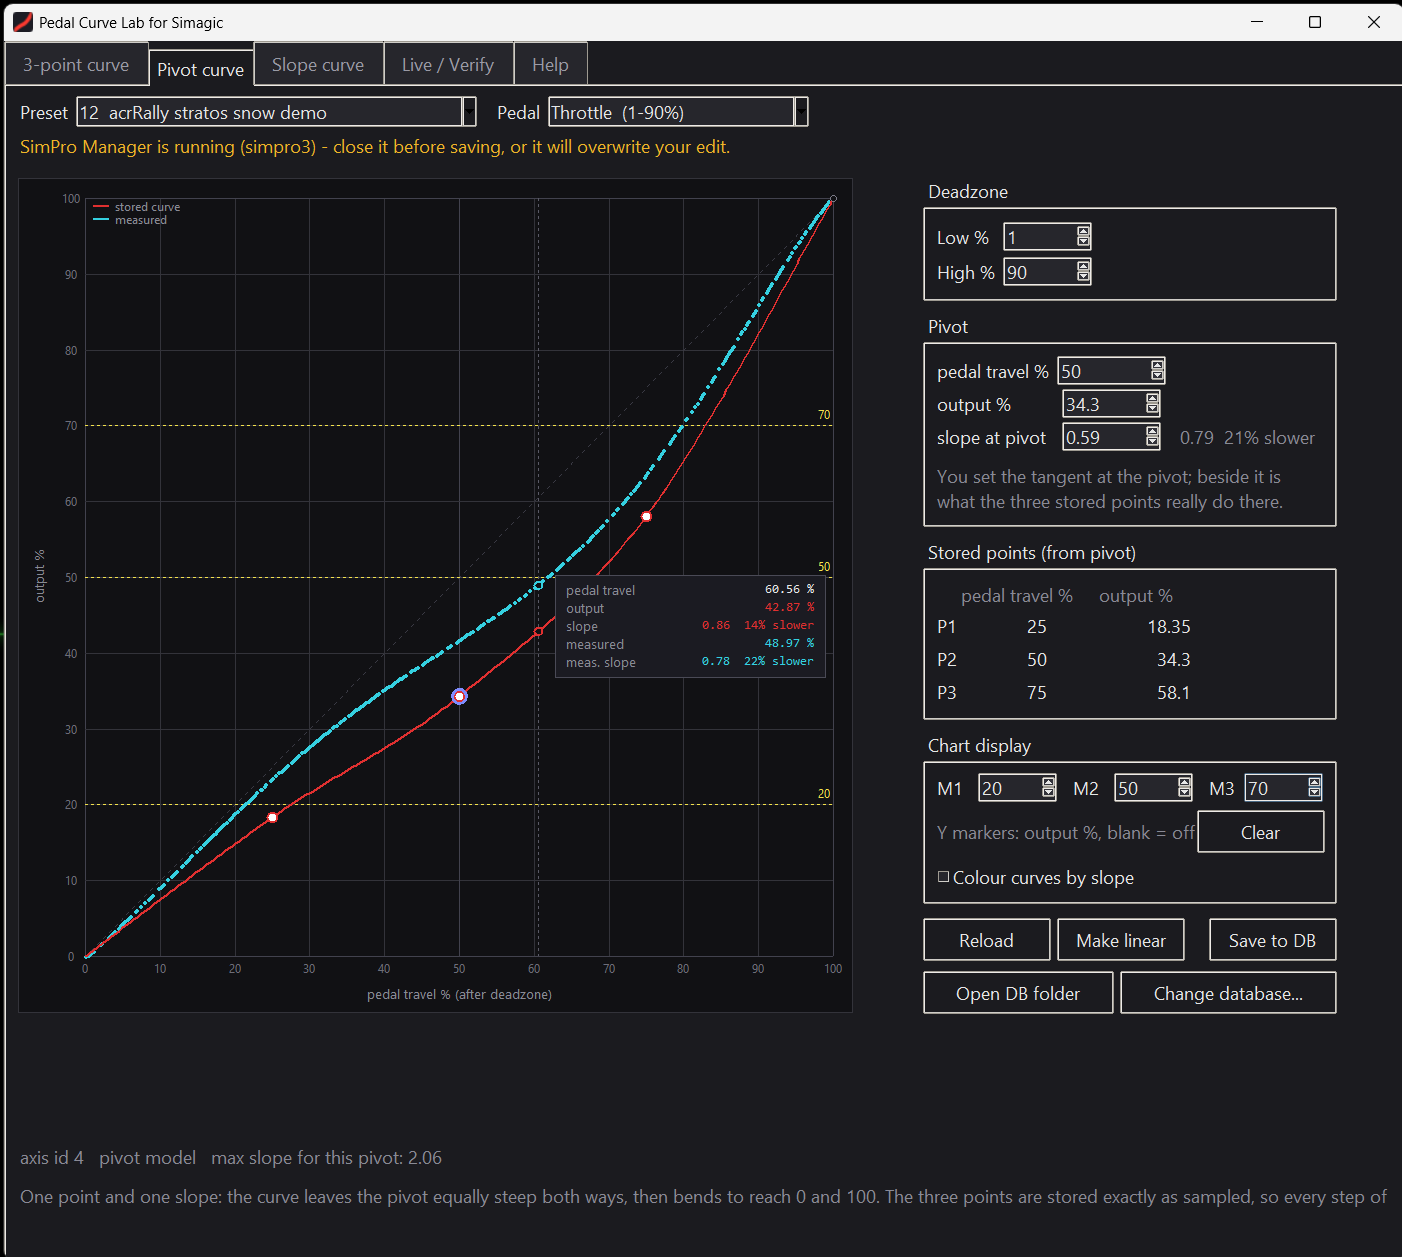
Task: Click the P3 output value 58.1
Action: coord(1174,693)
